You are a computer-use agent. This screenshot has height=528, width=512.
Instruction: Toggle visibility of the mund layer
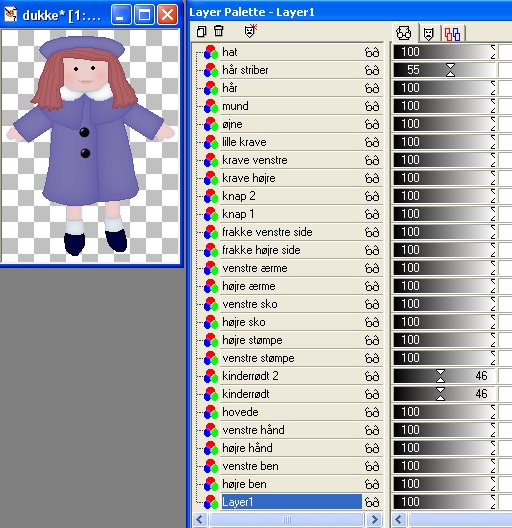click(372, 106)
